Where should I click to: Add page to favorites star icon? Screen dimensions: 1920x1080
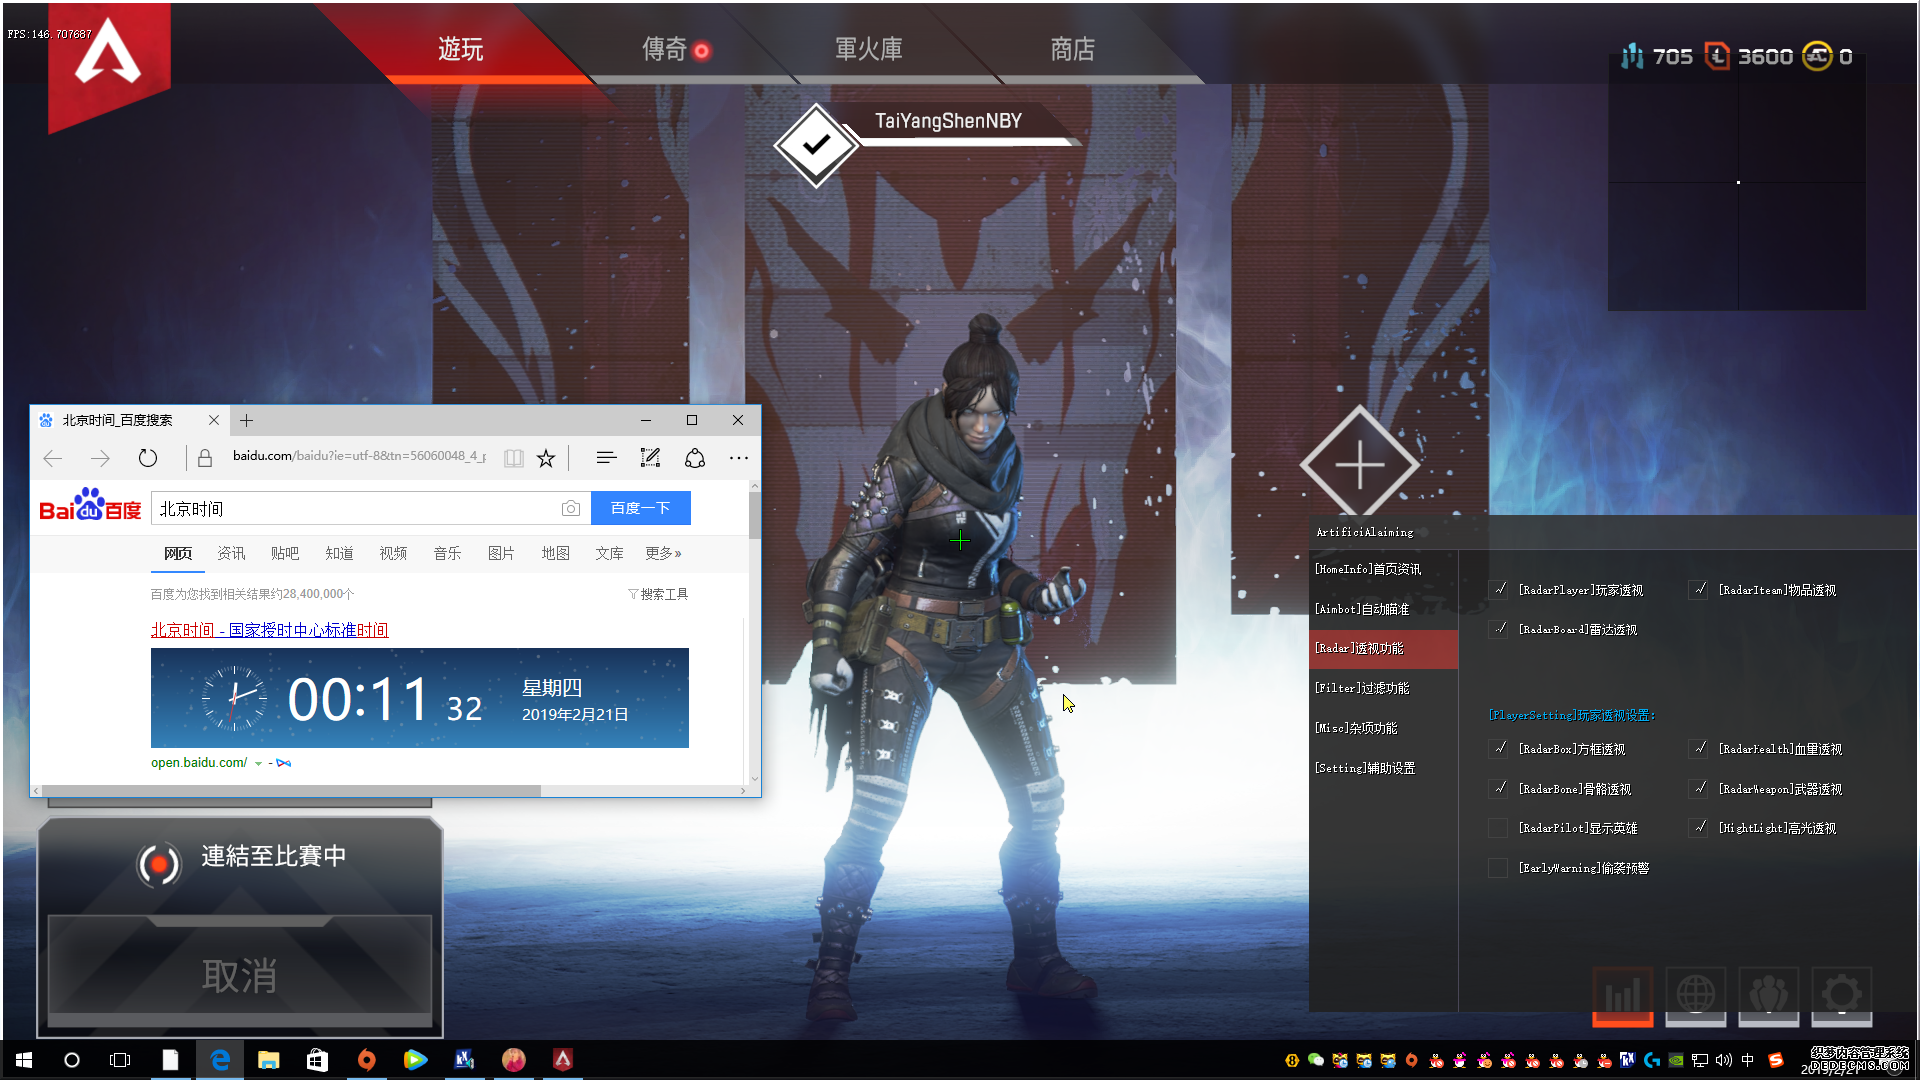(x=546, y=458)
